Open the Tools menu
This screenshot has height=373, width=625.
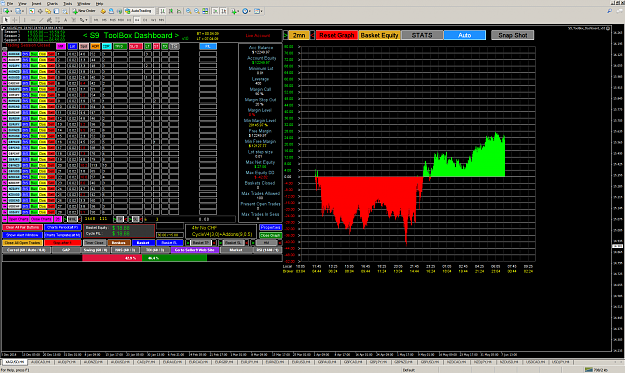(x=68, y=4)
